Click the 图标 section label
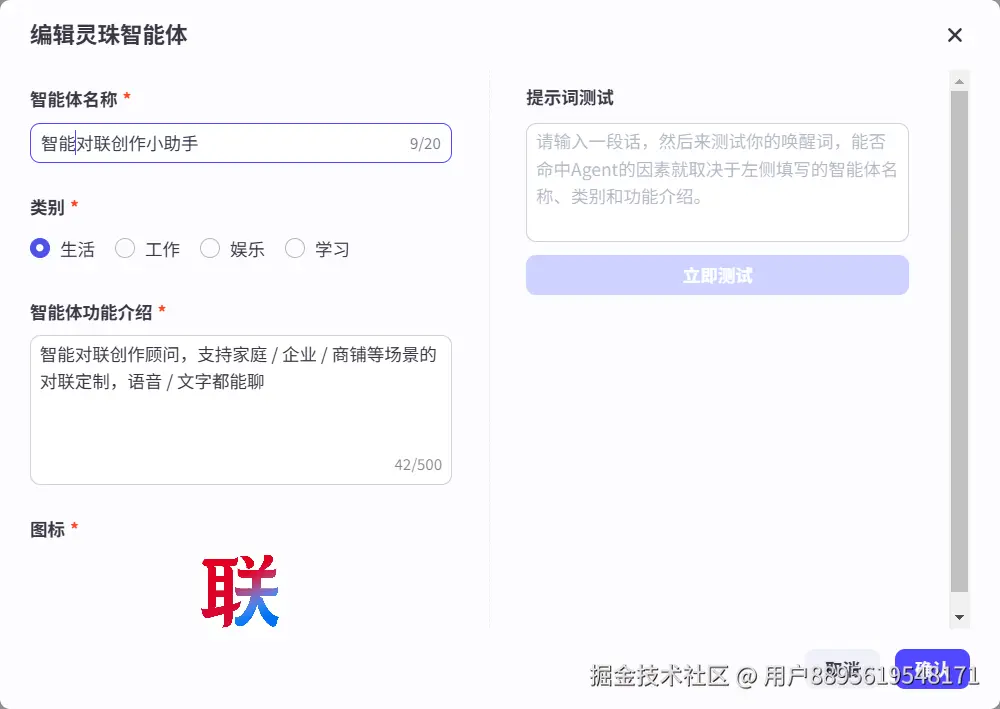The height and width of the screenshot is (709, 1000). tap(47, 529)
